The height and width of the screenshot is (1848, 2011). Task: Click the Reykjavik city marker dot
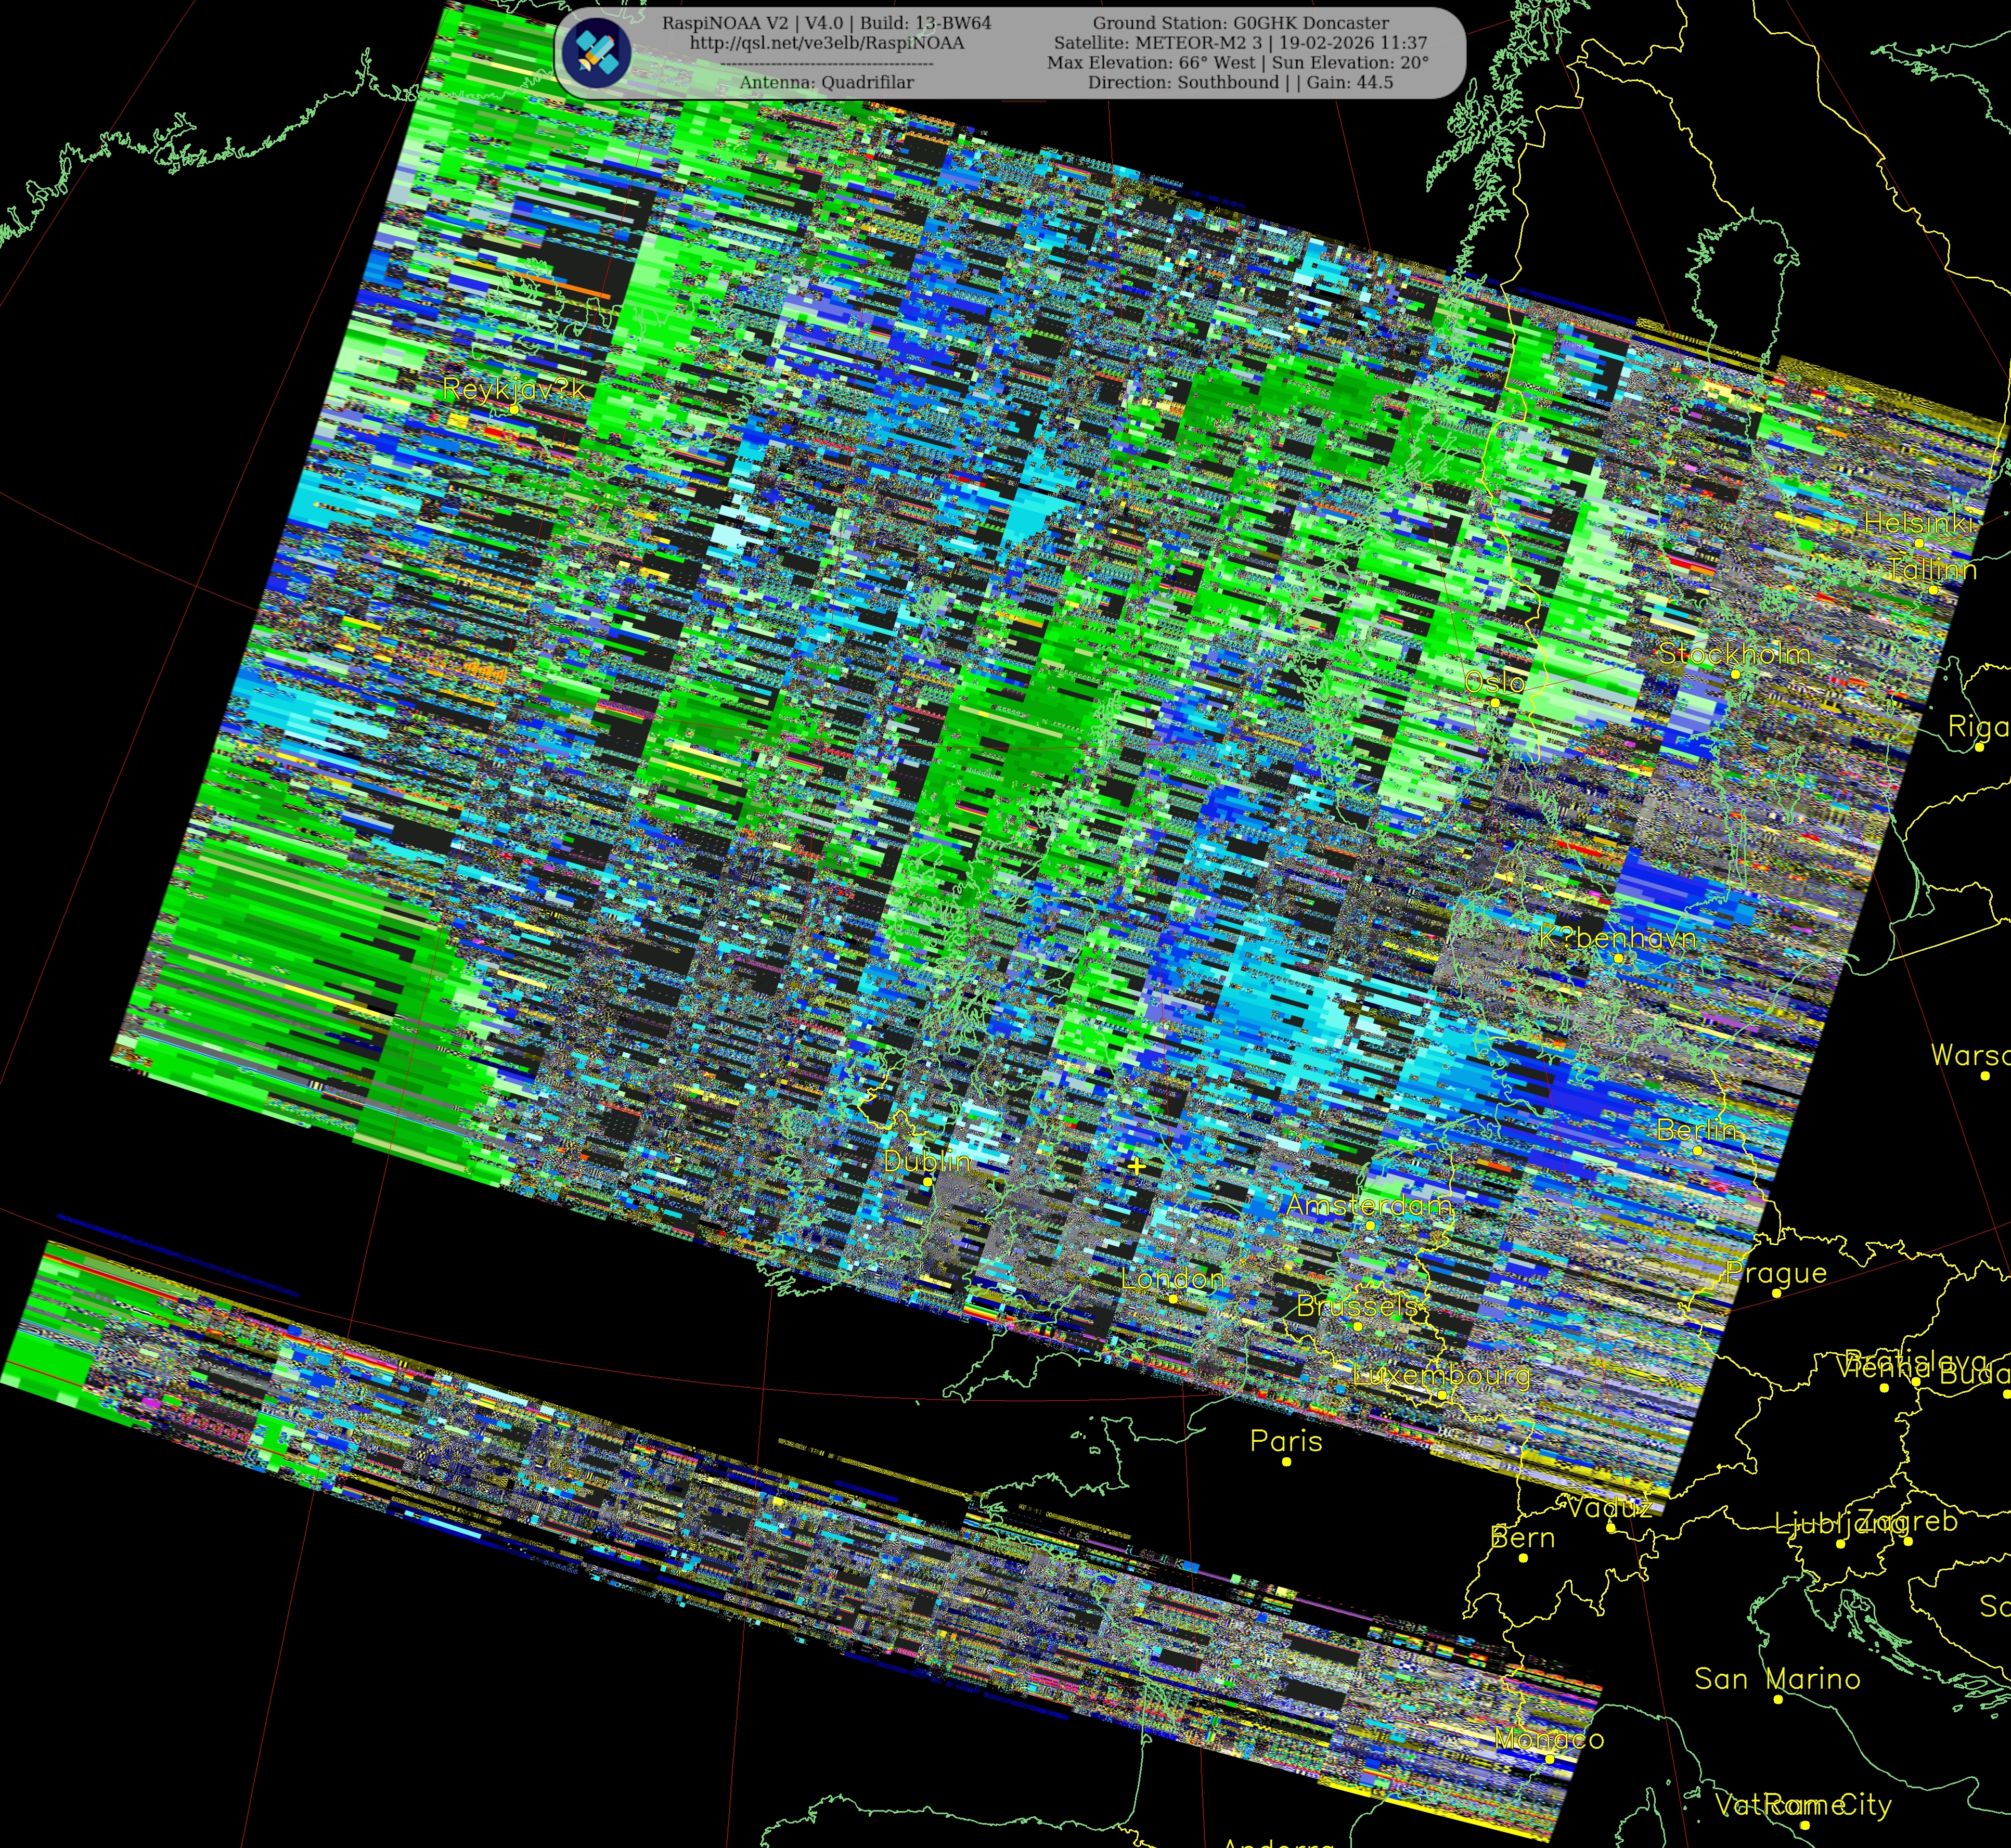514,409
